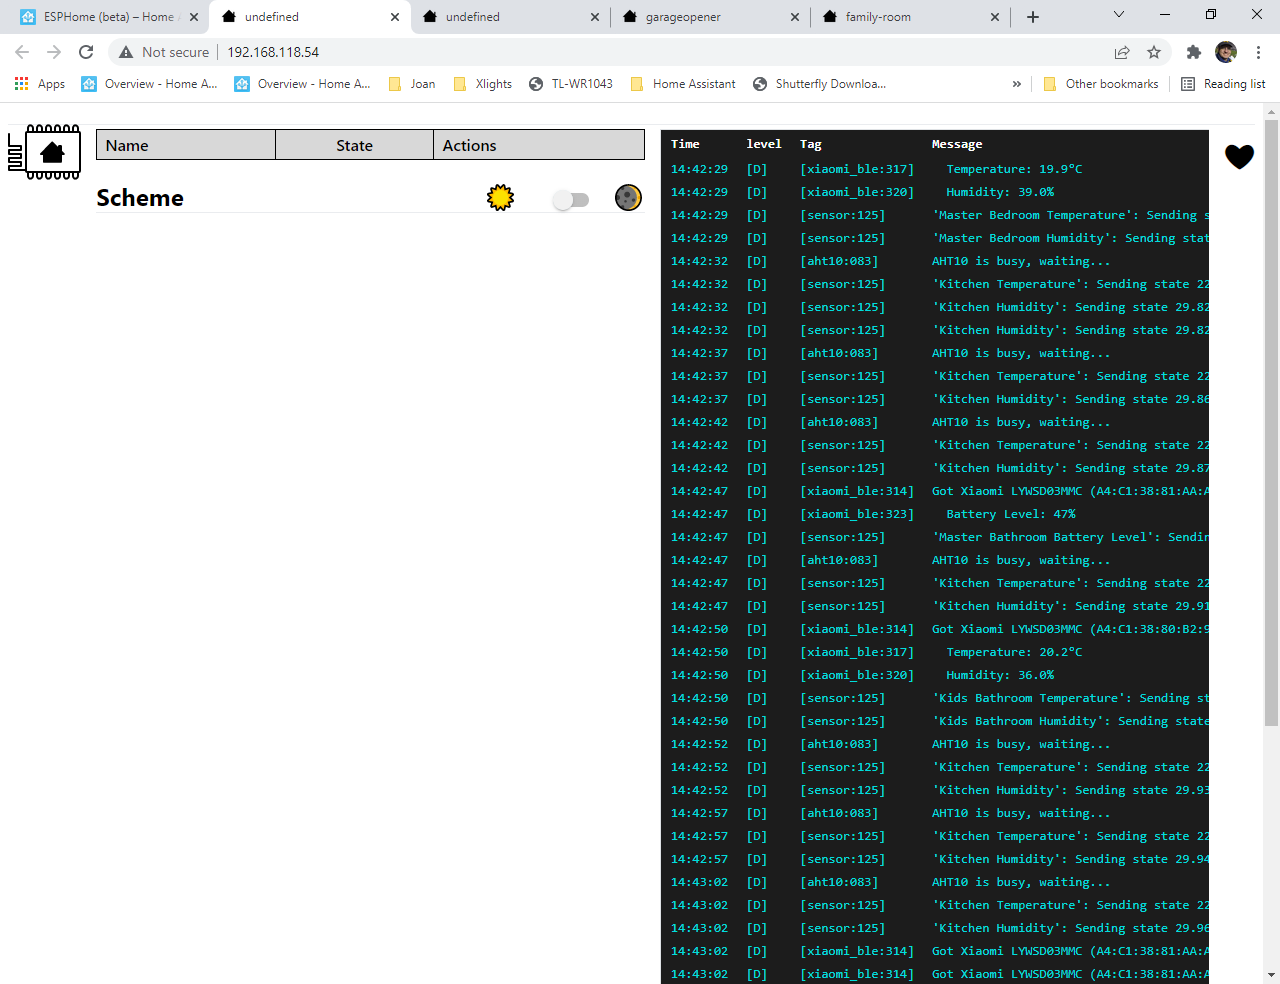Open the browser Extensions puzzle icon
Image resolution: width=1280 pixels, height=984 pixels.
(1193, 52)
